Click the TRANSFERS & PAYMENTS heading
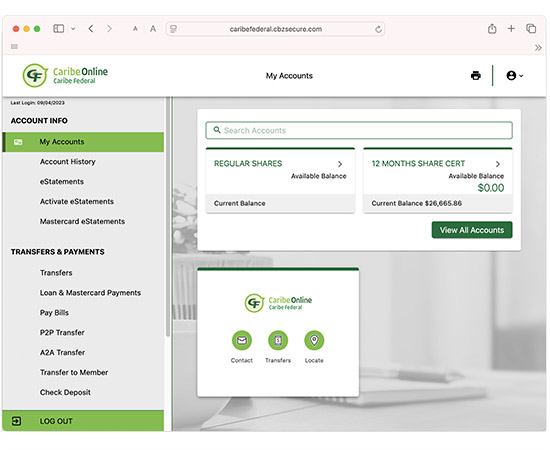 click(58, 252)
